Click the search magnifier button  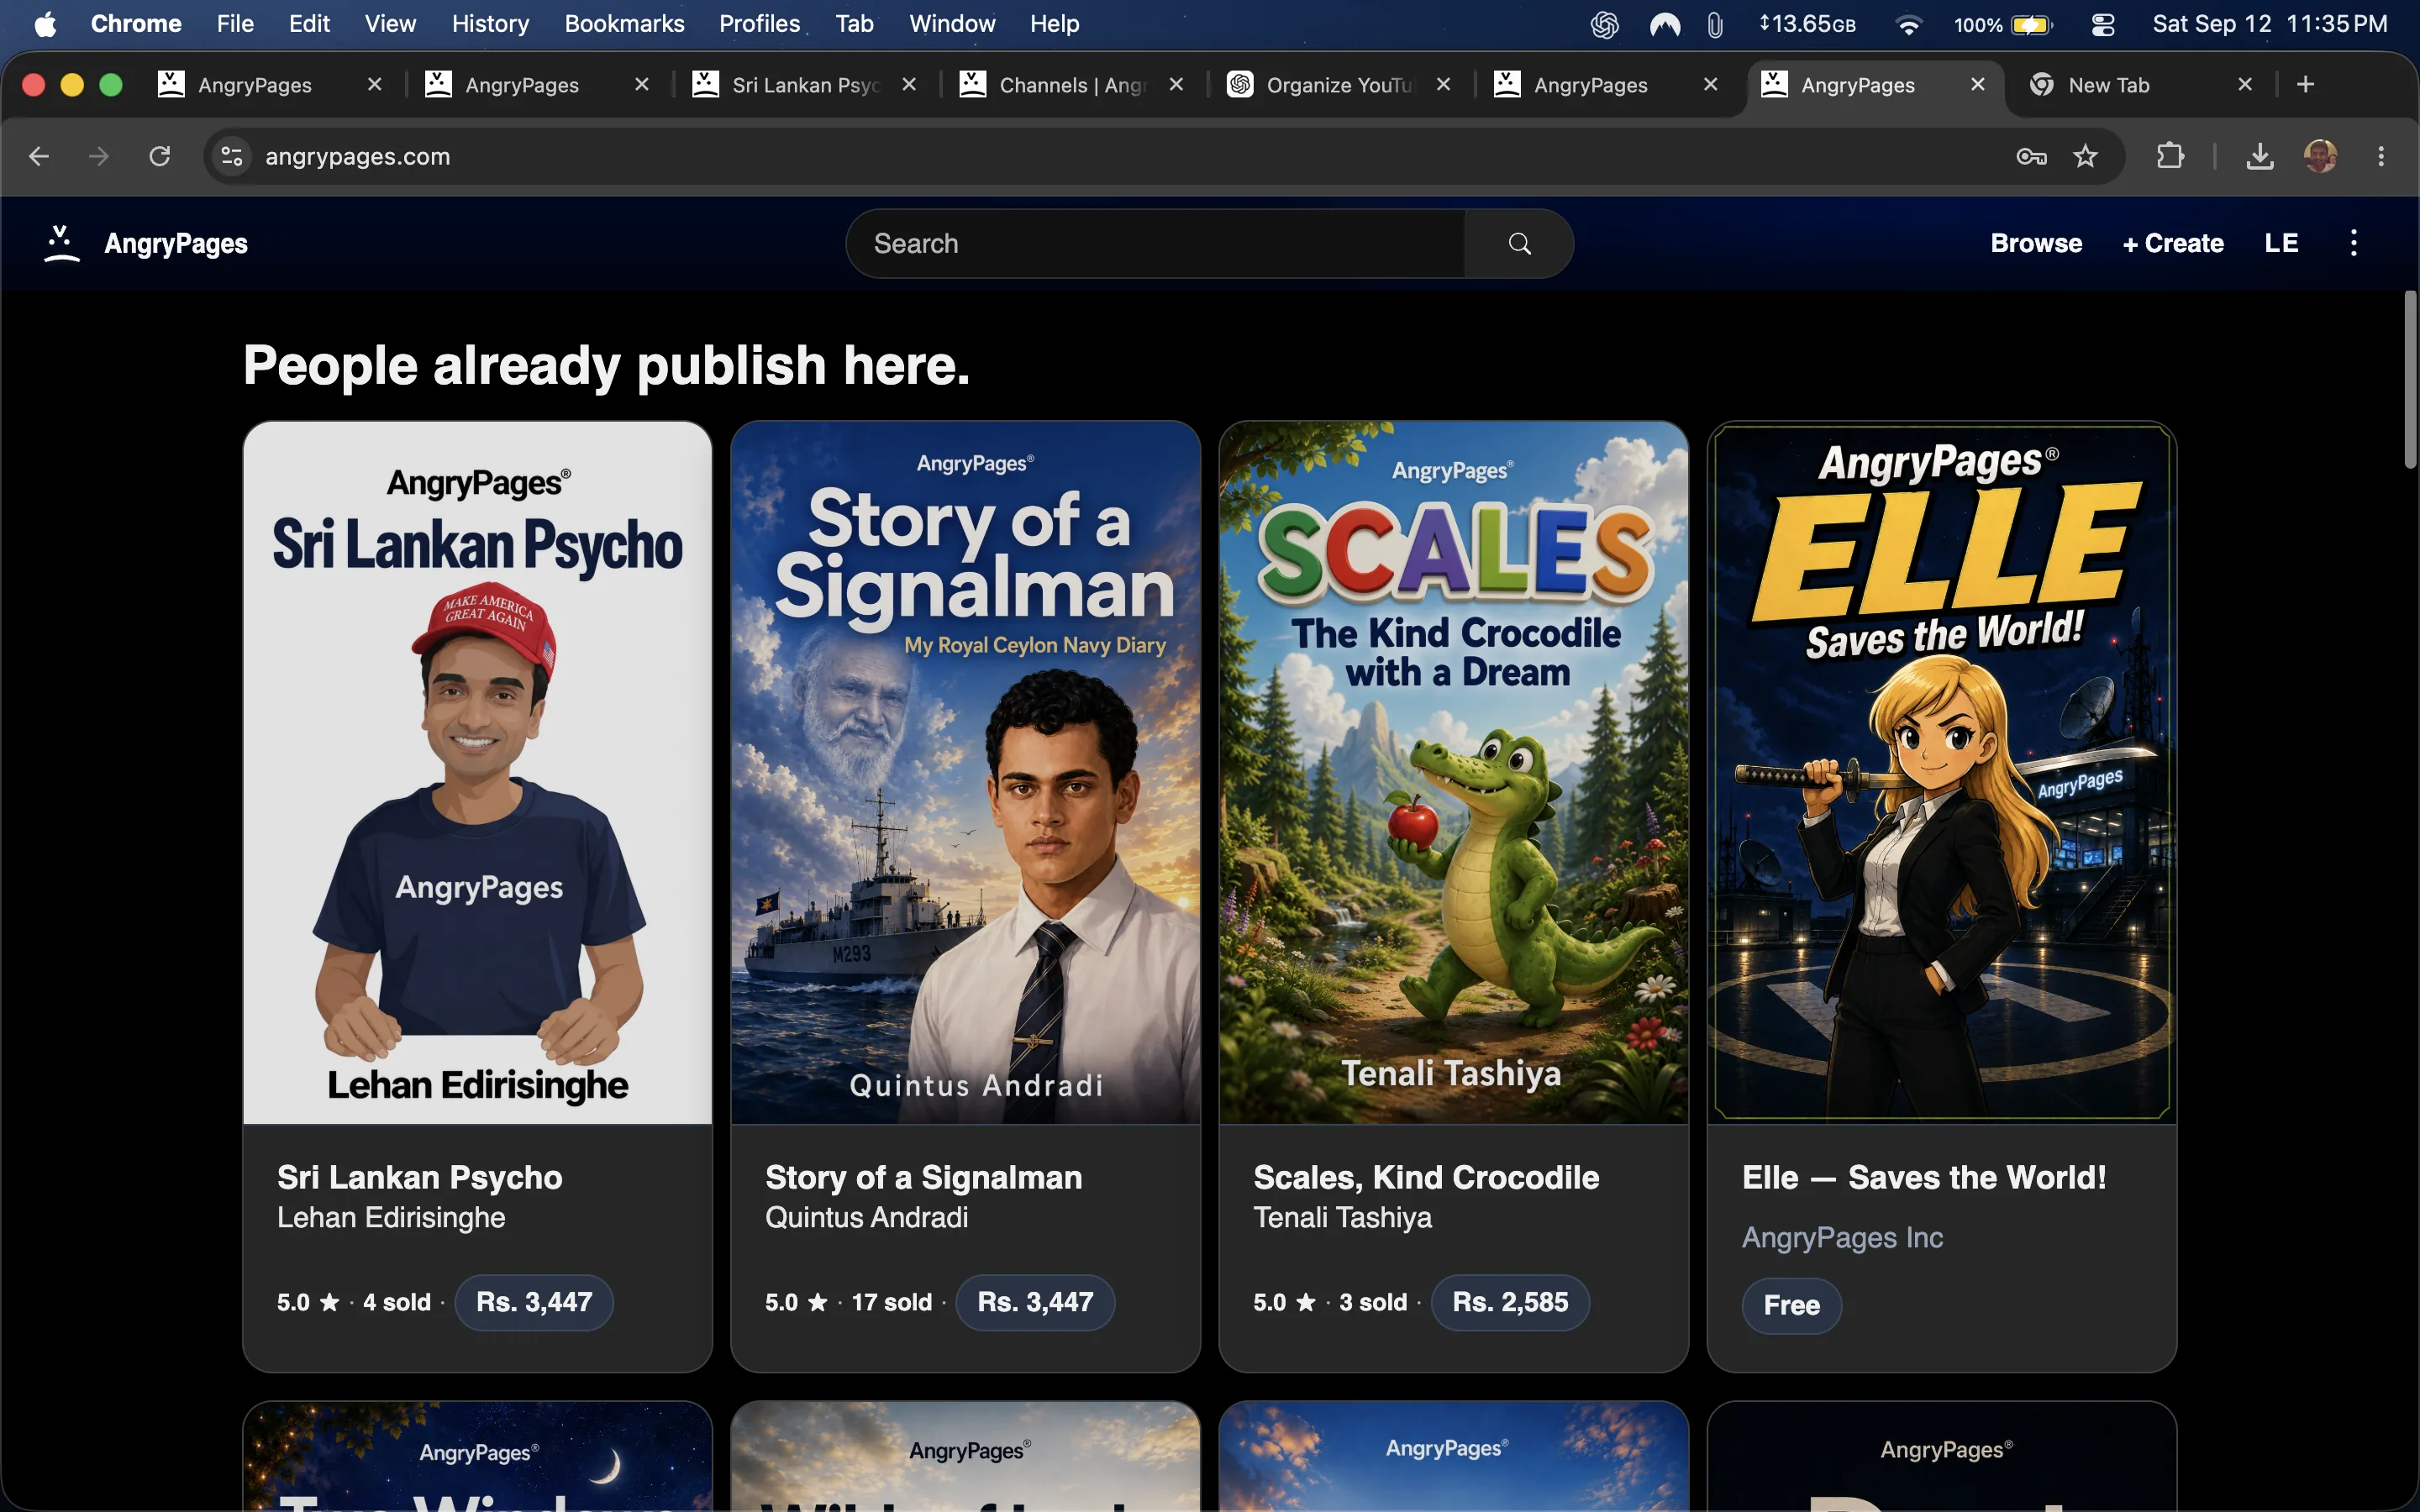[x=1519, y=243]
